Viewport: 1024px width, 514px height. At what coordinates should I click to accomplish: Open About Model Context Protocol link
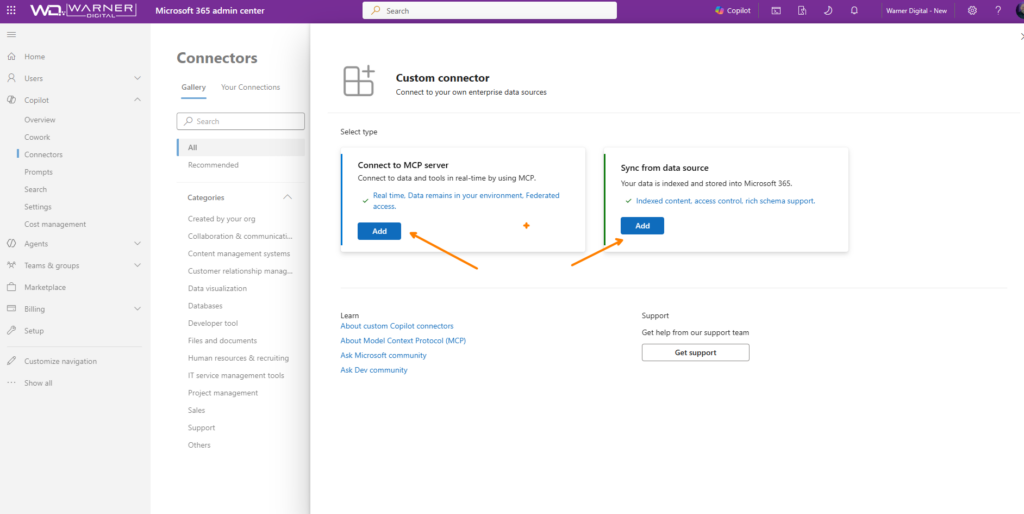pyautogui.click(x=403, y=341)
